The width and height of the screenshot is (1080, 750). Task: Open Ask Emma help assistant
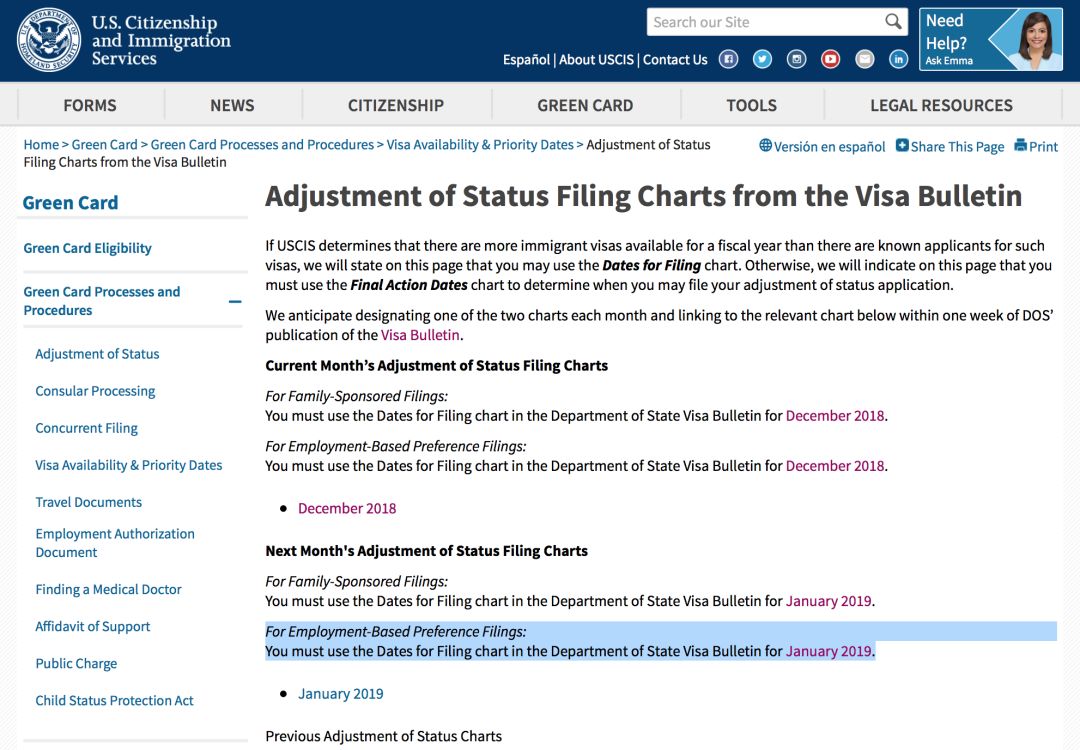point(991,40)
